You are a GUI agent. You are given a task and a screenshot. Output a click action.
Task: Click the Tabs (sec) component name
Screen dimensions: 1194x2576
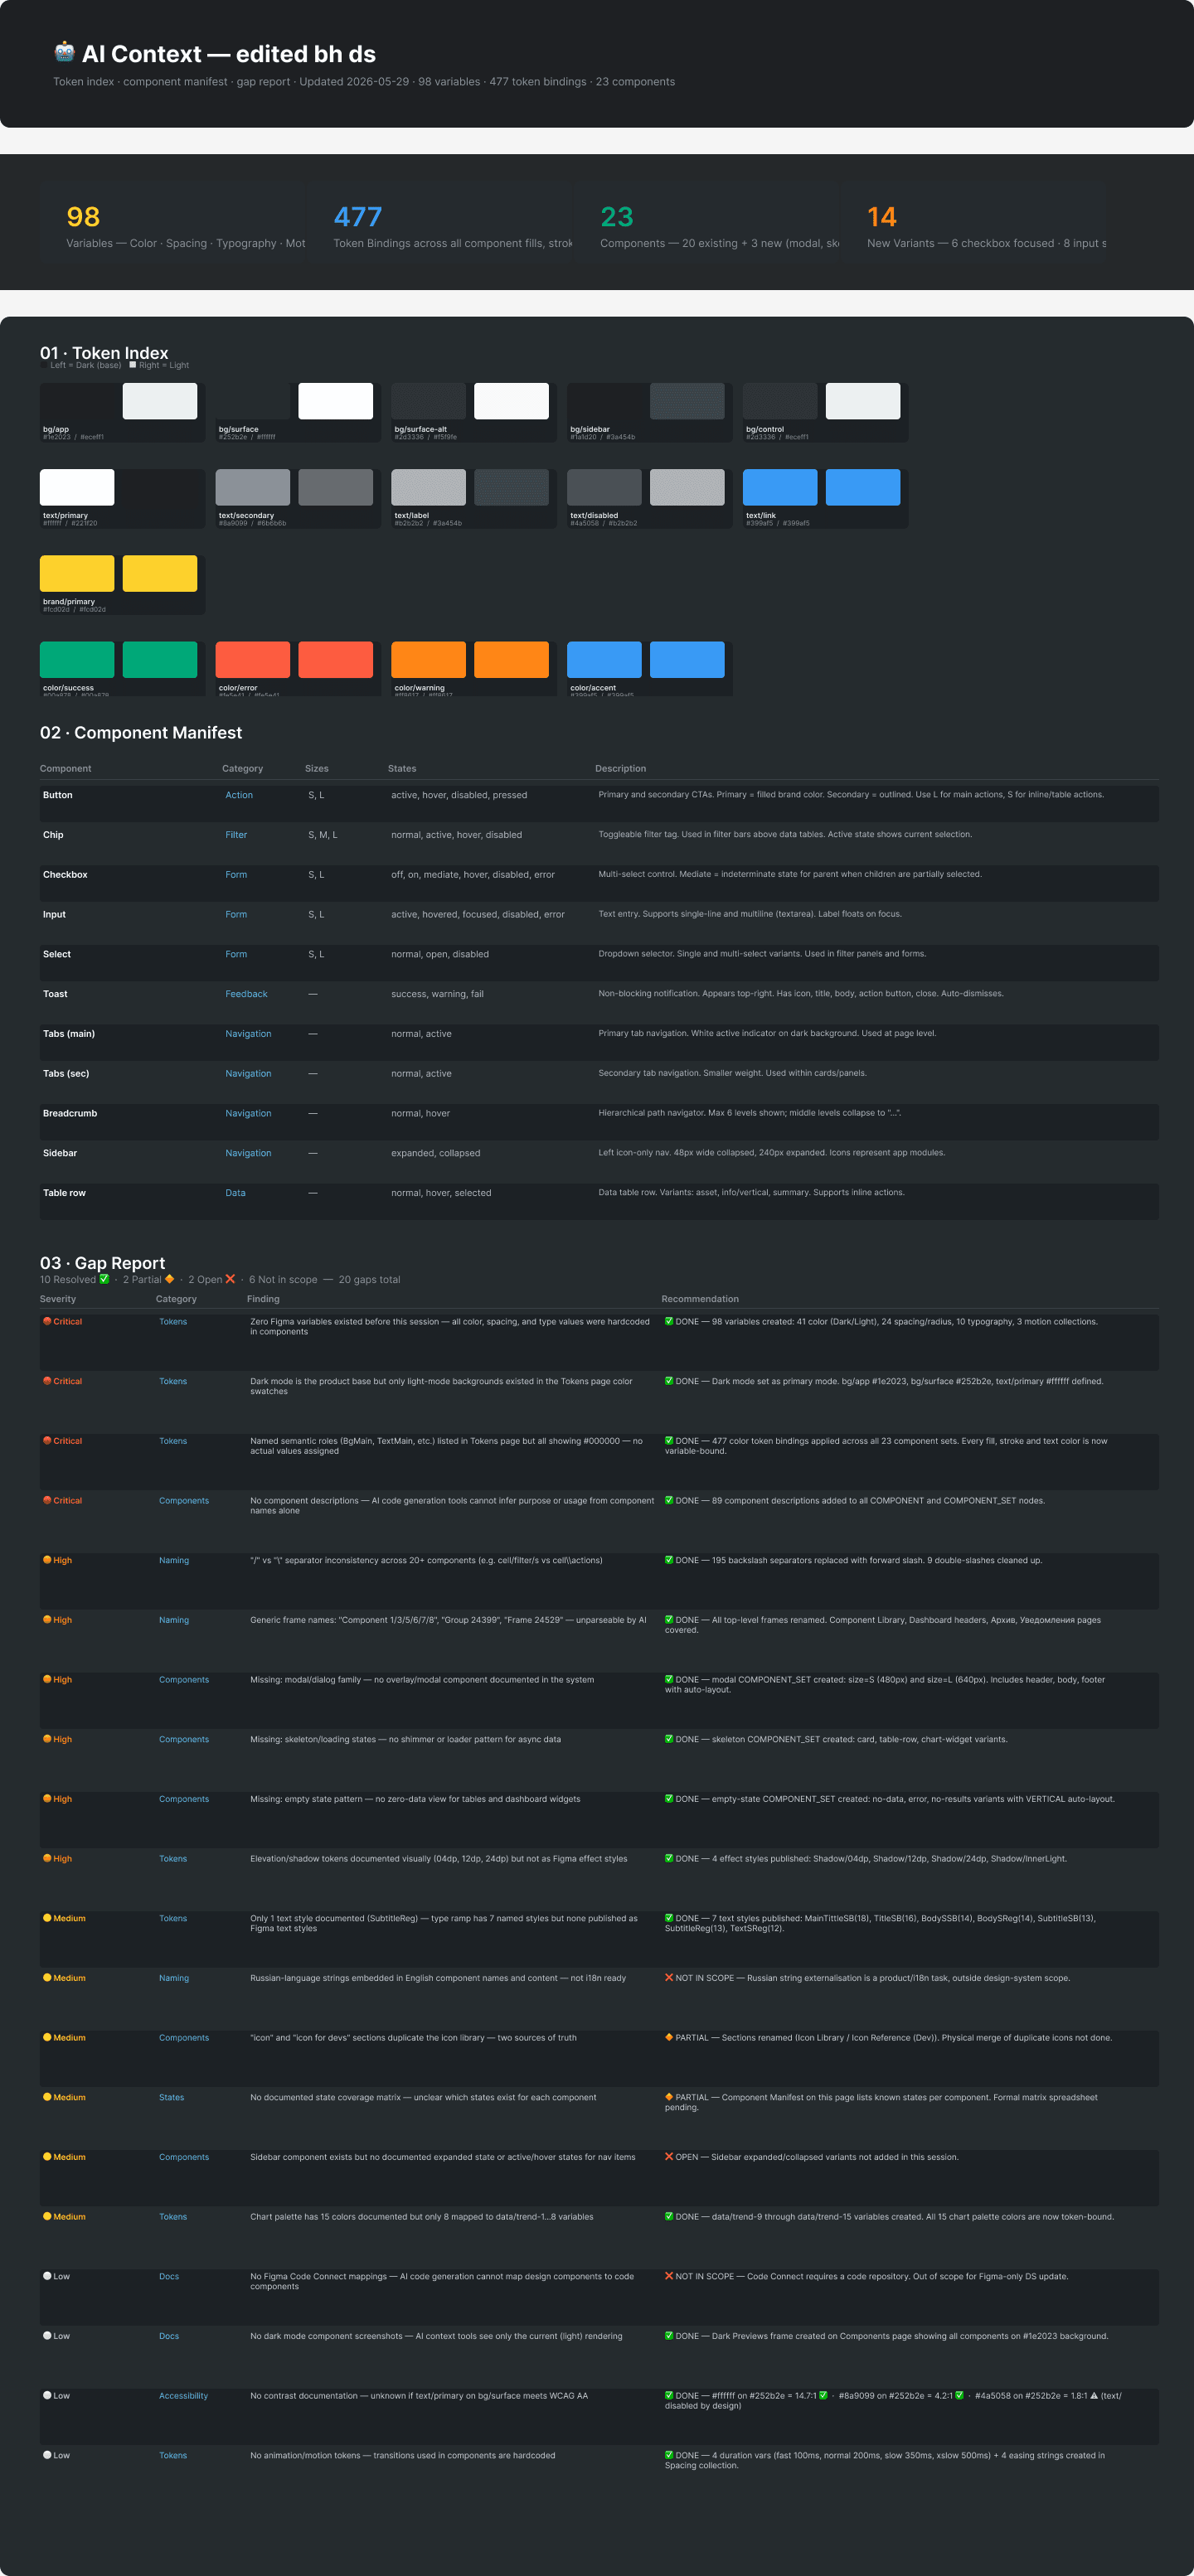coord(66,1073)
